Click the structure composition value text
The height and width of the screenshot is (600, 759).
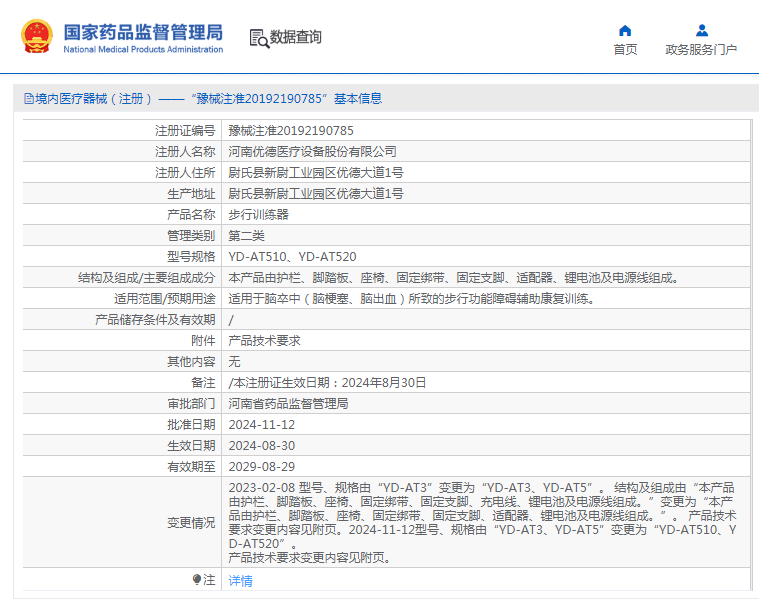453,278
